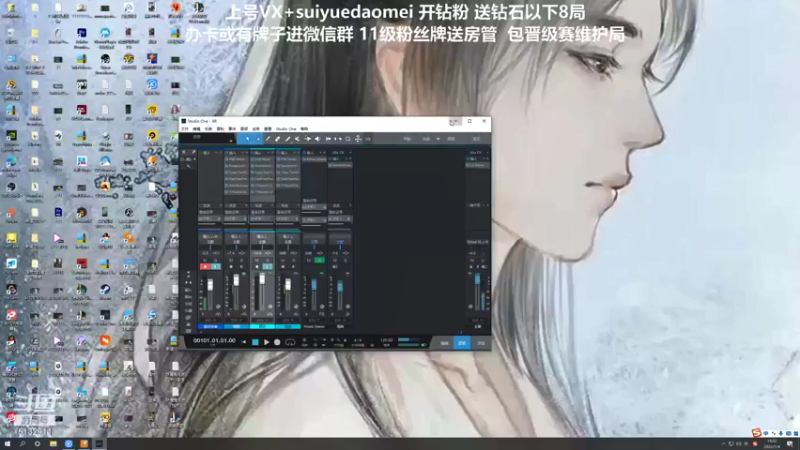The width and height of the screenshot is (800, 450).
Task: Click the fifth channel blue fader
Action: 314,285
